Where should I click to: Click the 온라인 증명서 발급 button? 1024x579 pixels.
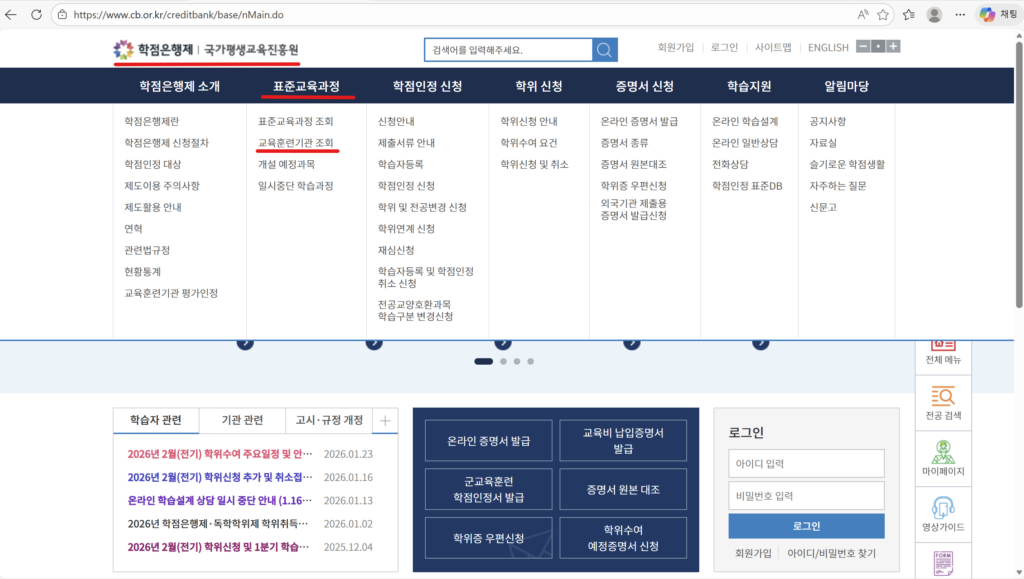[488, 440]
